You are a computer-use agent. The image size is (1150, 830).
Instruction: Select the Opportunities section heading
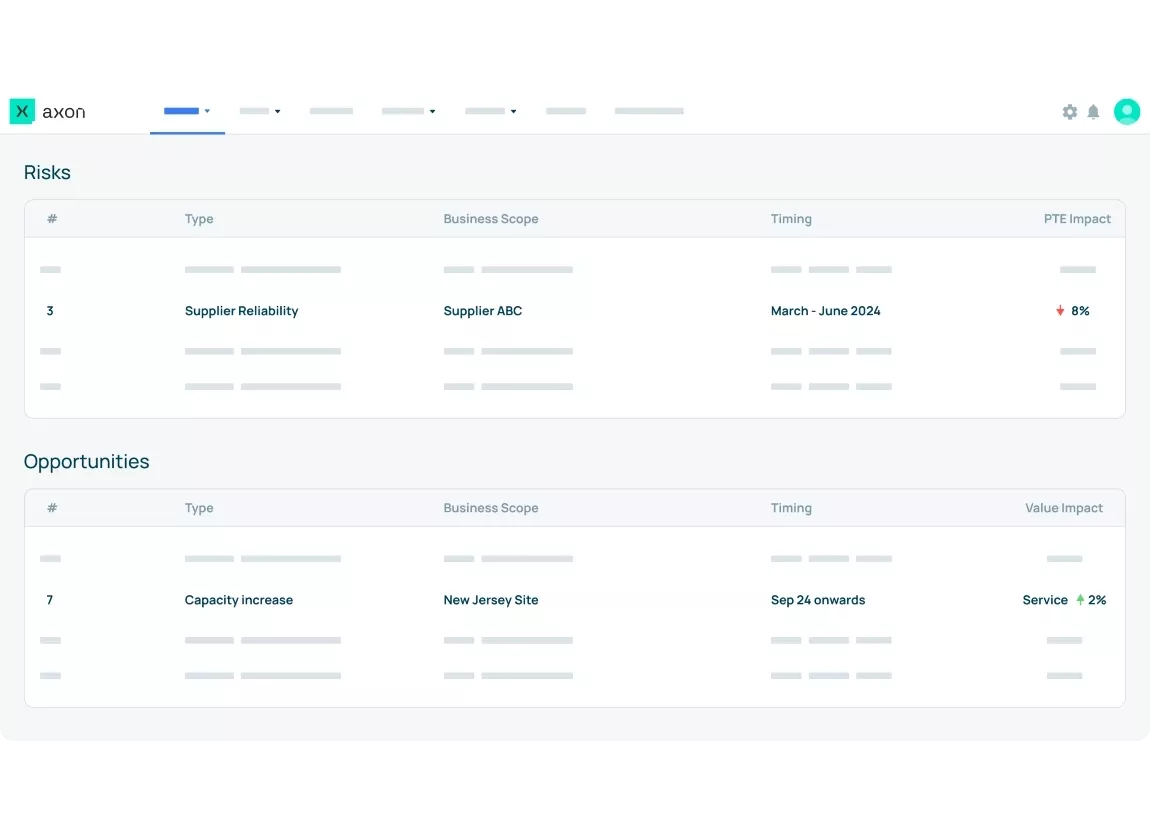pos(87,461)
